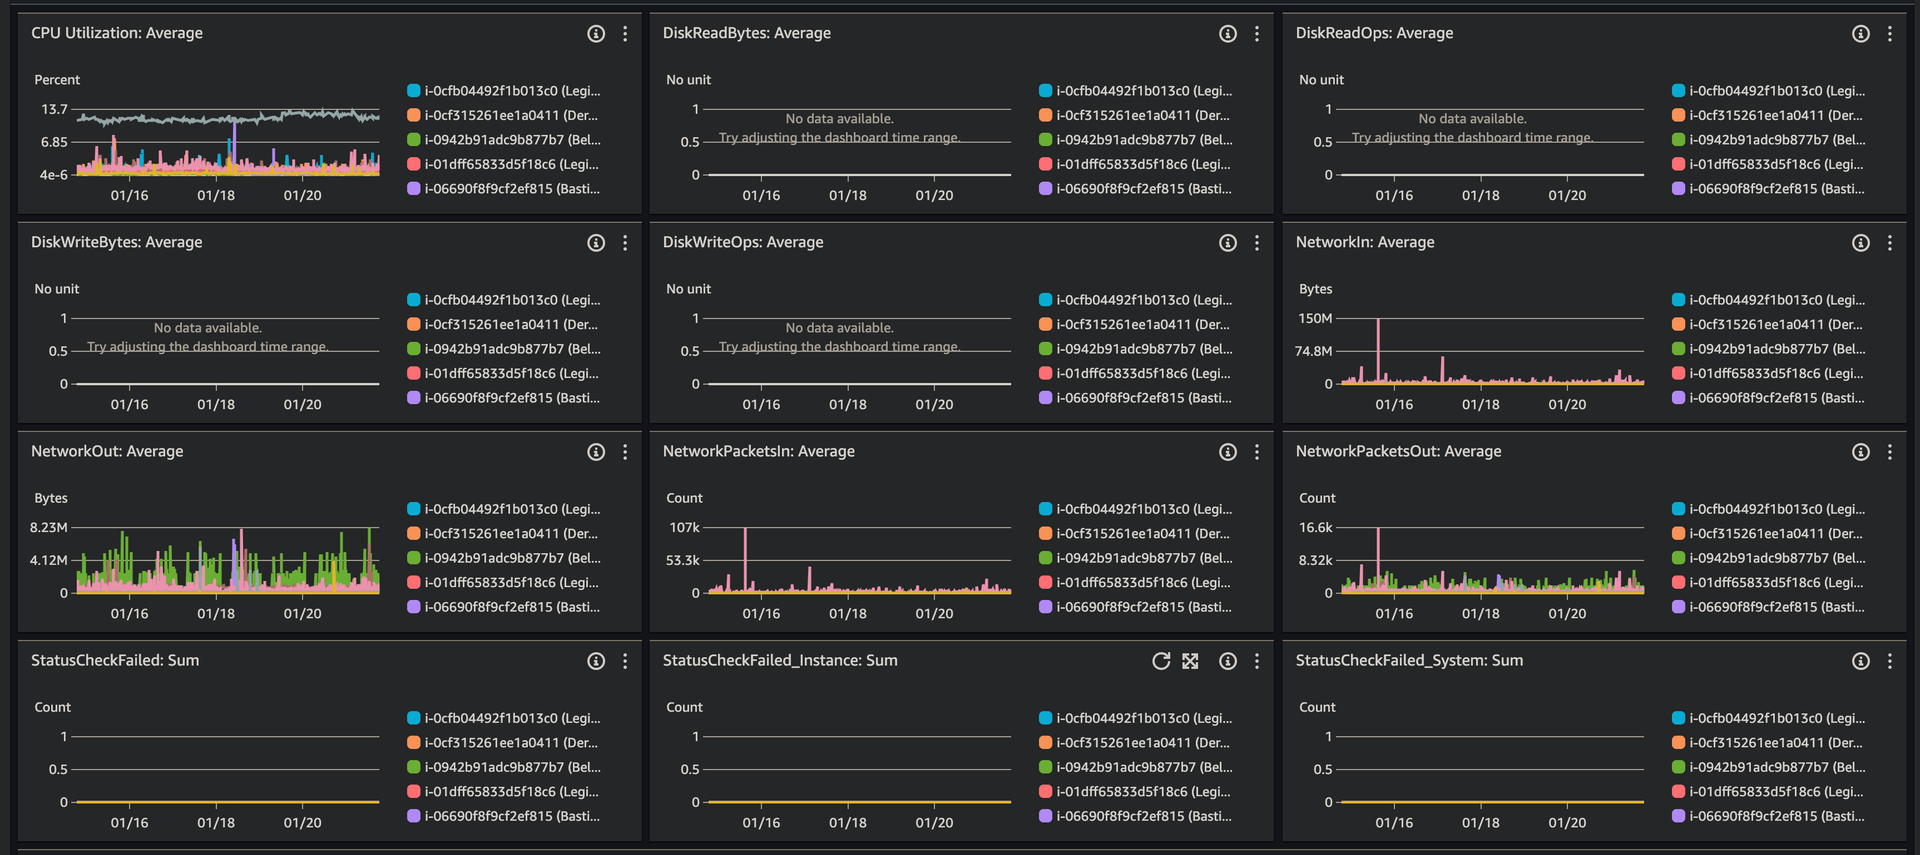The height and width of the screenshot is (855, 1920).
Task: Refresh the StatusCheckFailed_Instance widget
Action: point(1161,661)
